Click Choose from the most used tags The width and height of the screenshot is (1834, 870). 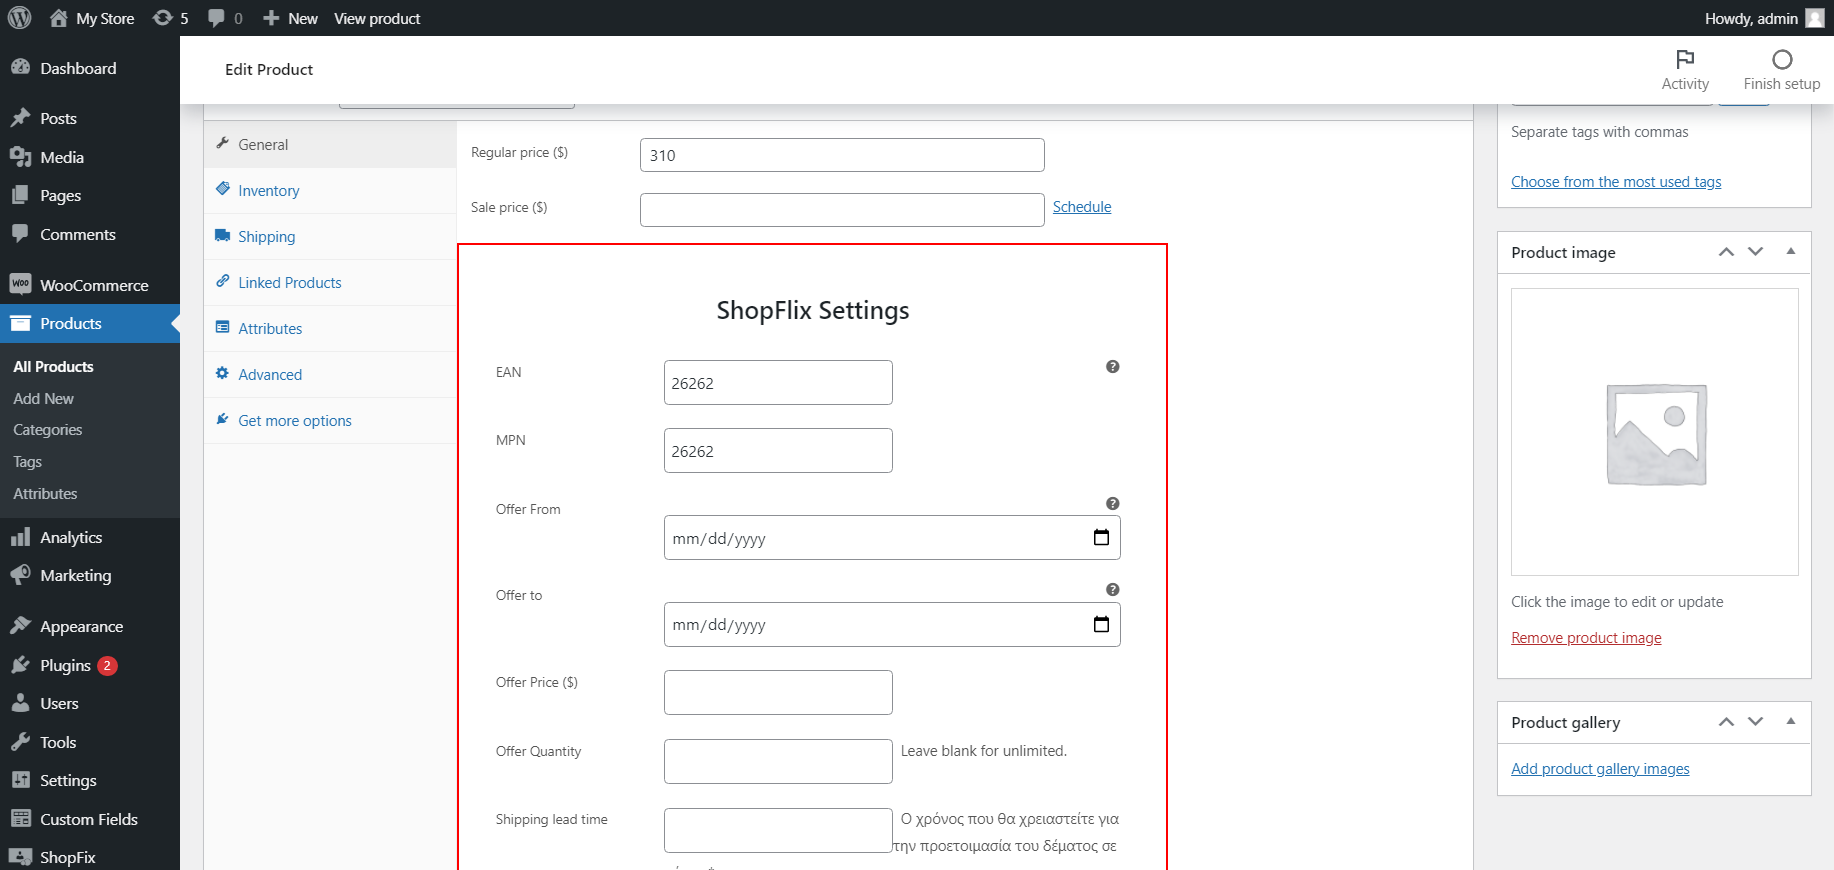(1616, 182)
